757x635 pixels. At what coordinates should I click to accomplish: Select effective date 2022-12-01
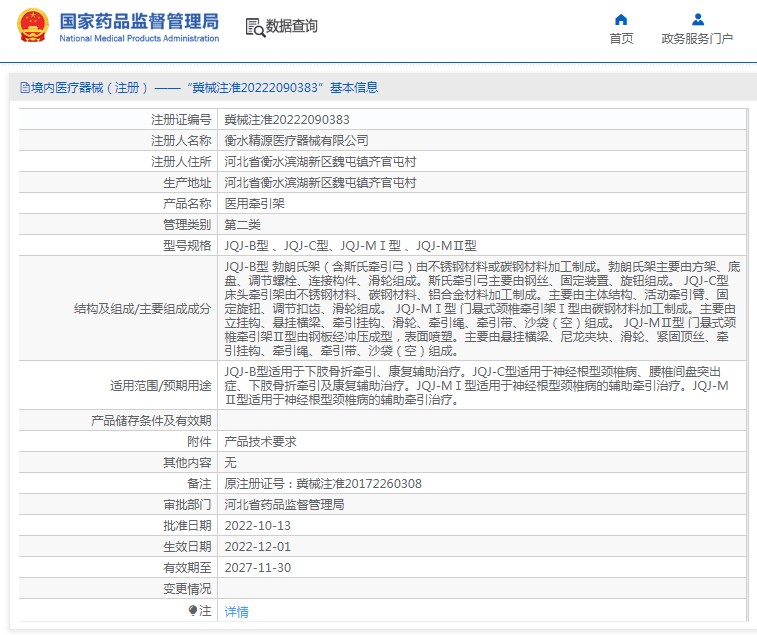pyautogui.click(x=257, y=547)
